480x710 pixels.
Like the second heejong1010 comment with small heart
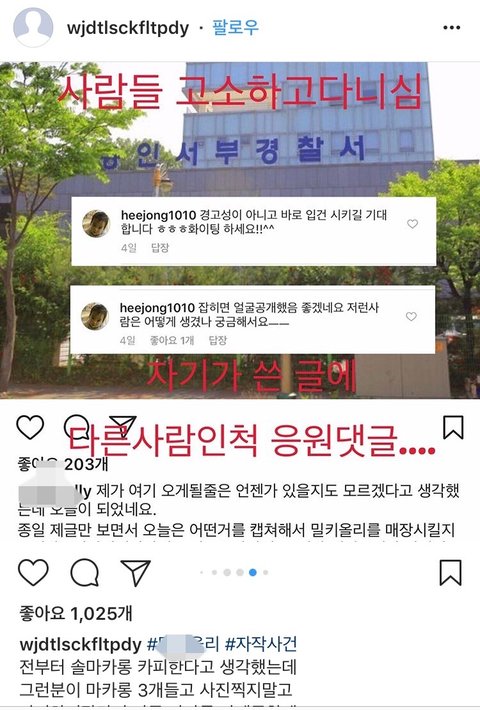(x=411, y=317)
